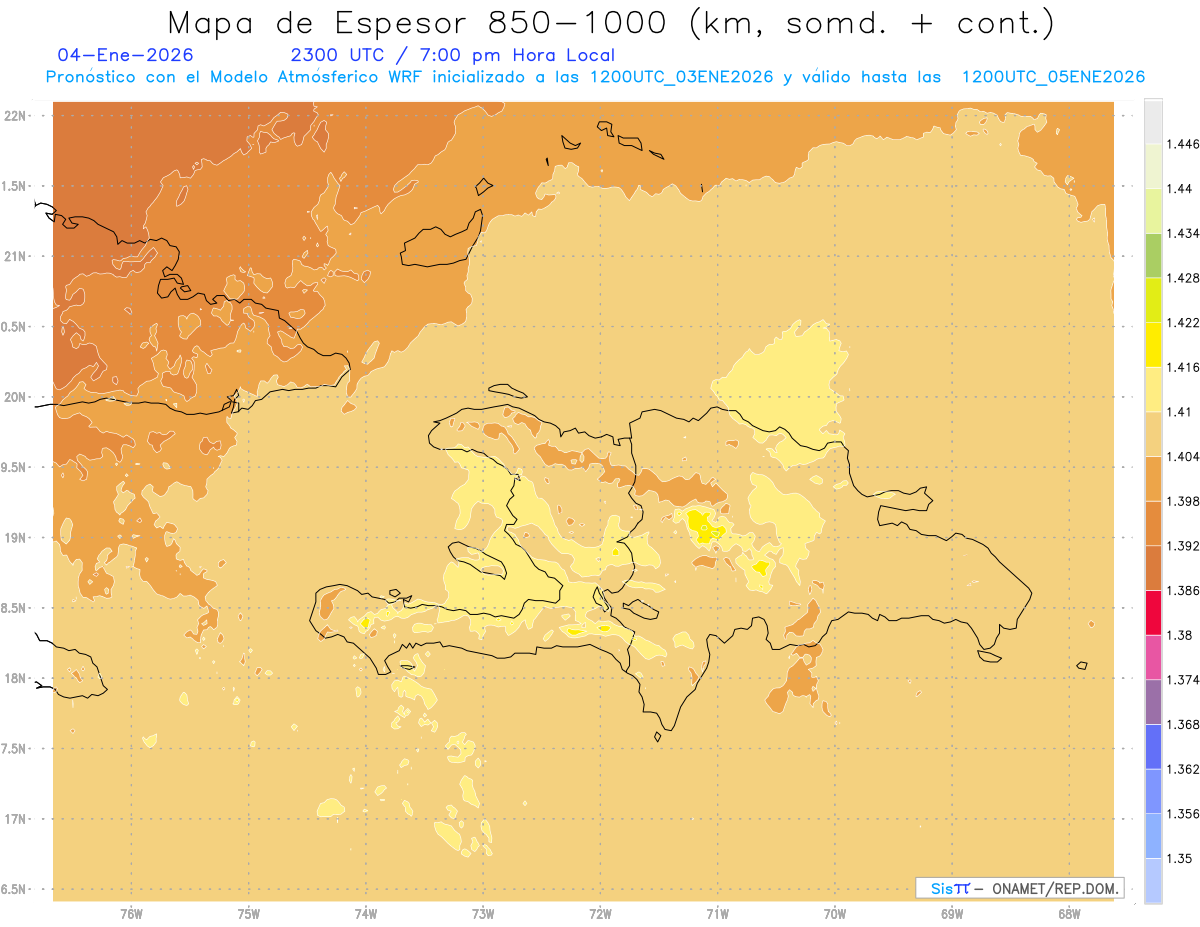Click the "Sis - ONAMET/REP.DOM." label box

pyautogui.click(x=1020, y=887)
